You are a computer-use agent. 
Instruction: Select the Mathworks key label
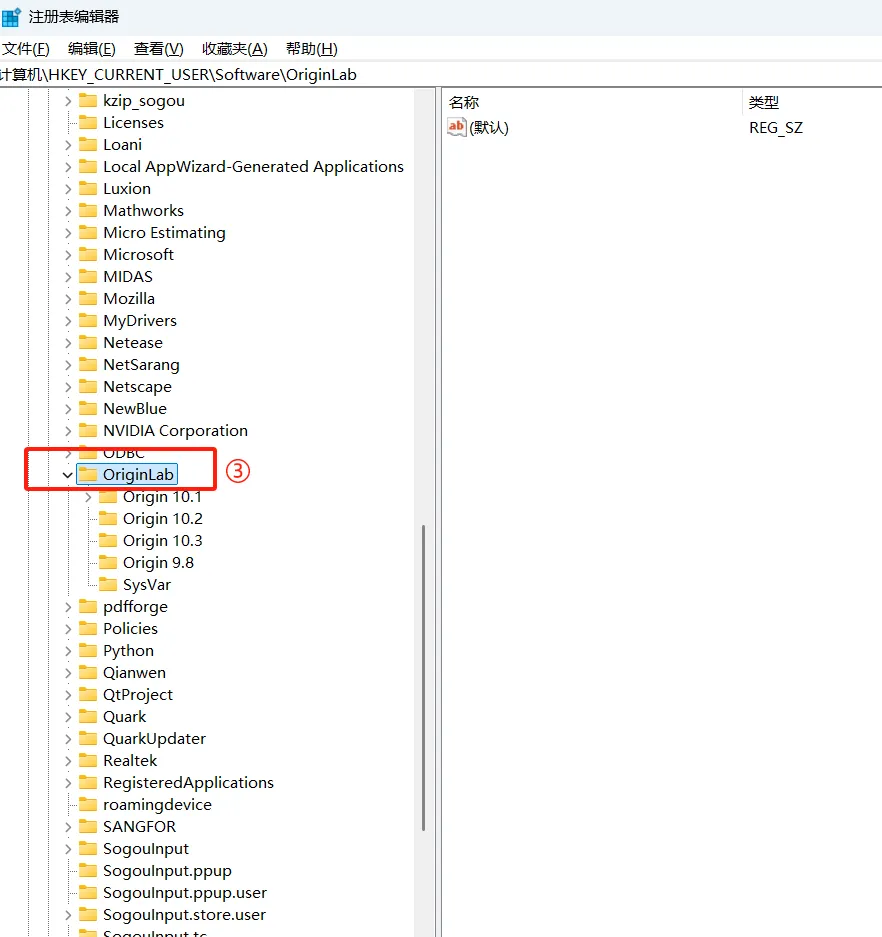click(x=143, y=211)
